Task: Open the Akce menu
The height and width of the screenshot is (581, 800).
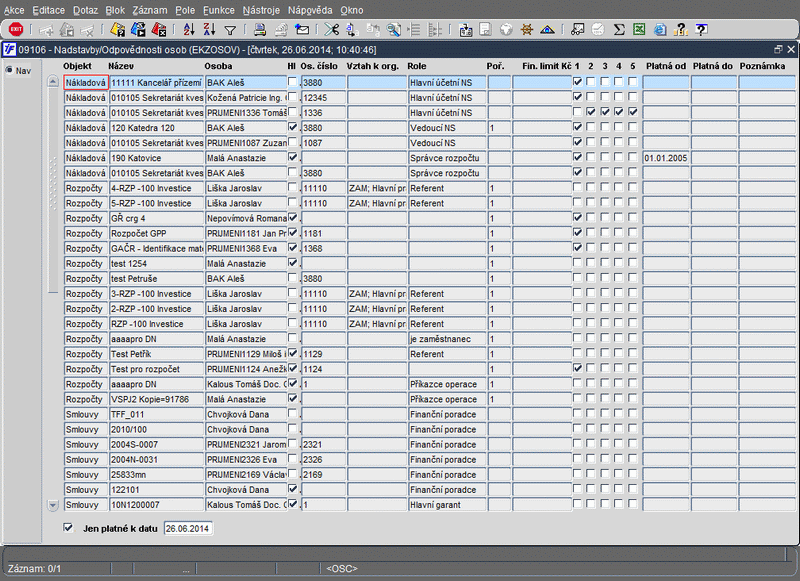Action: pyautogui.click(x=14, y=10)
